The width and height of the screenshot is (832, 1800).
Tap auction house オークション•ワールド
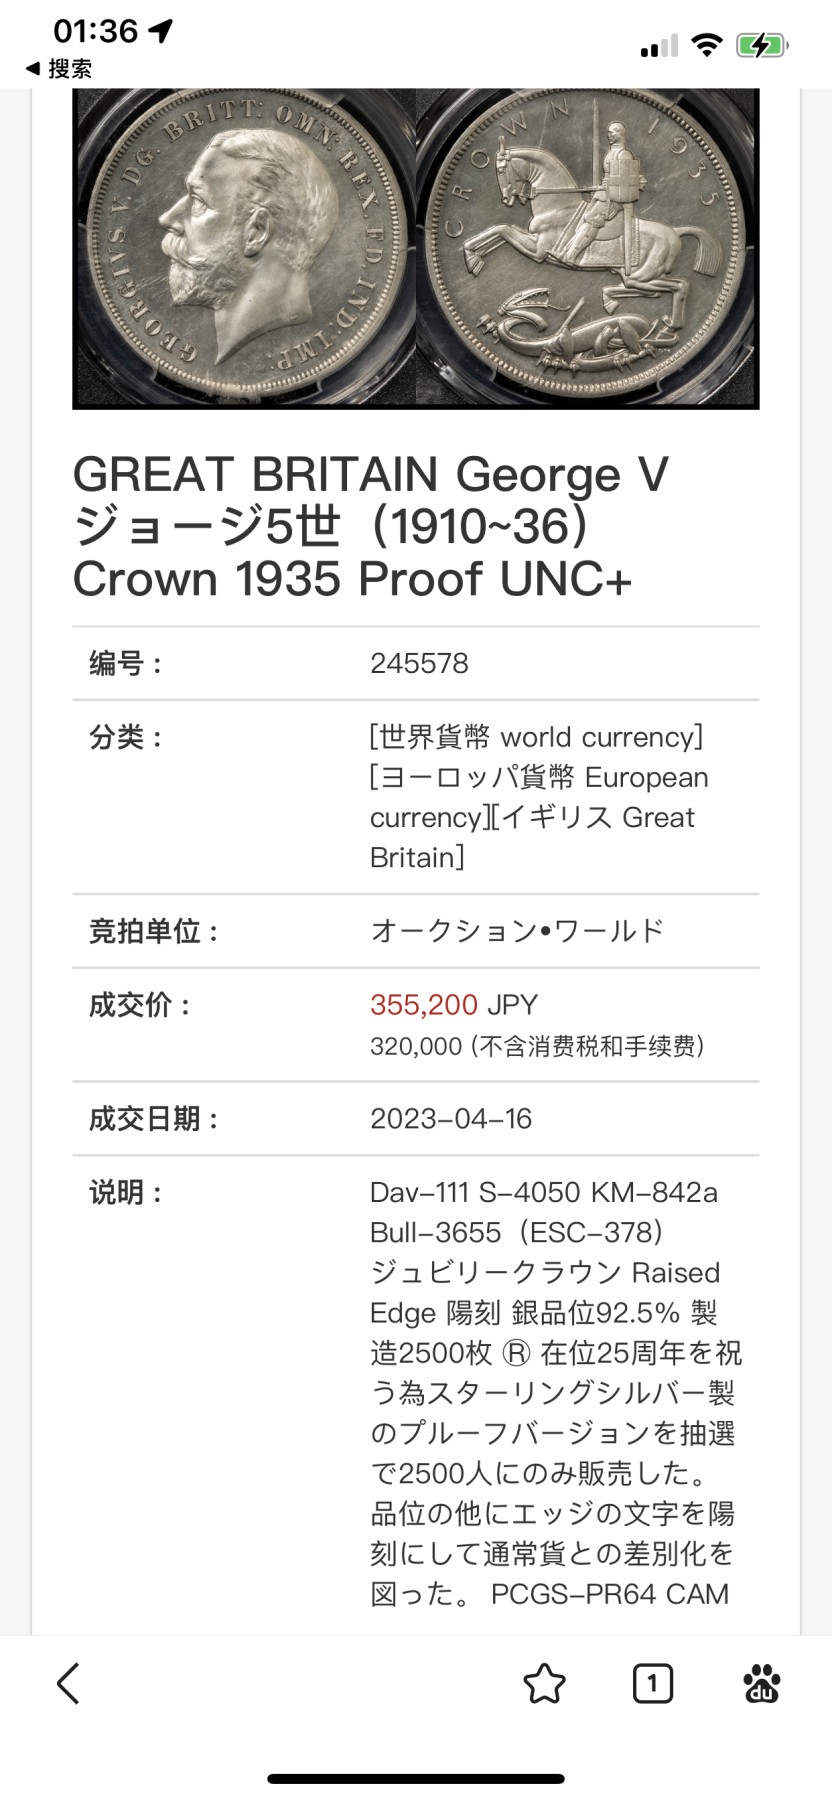[517, 931]
